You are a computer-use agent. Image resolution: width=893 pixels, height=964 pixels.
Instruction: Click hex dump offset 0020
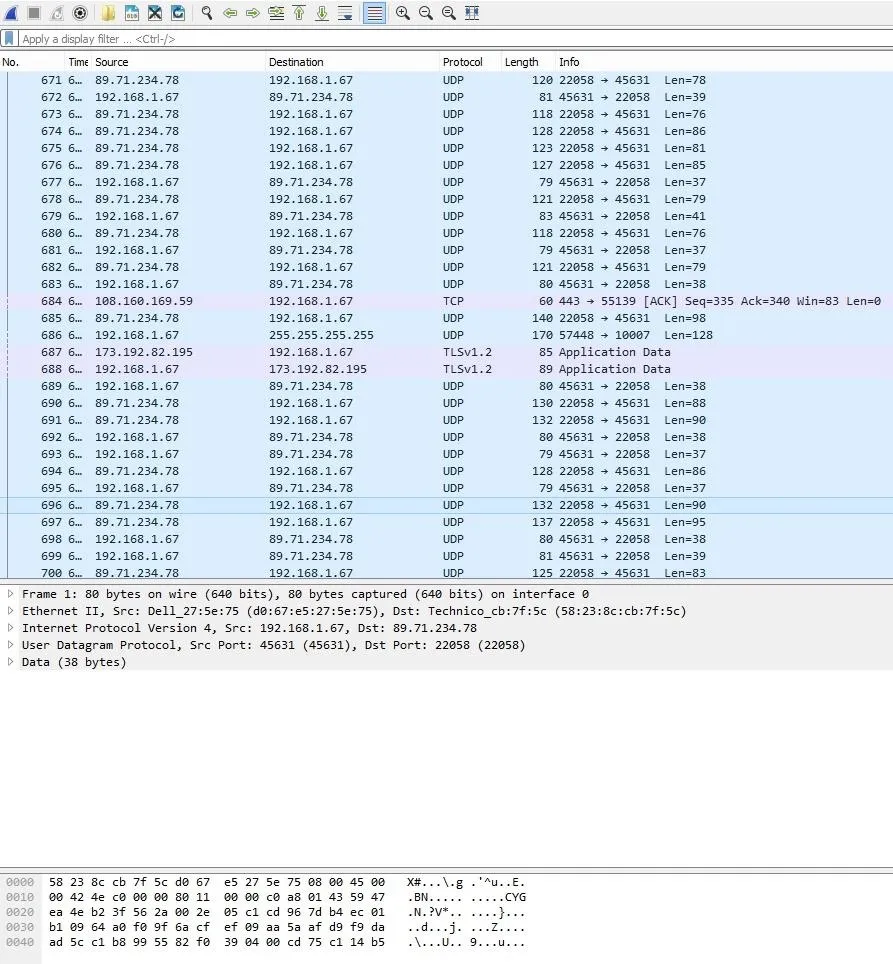[x=20, y=912]
